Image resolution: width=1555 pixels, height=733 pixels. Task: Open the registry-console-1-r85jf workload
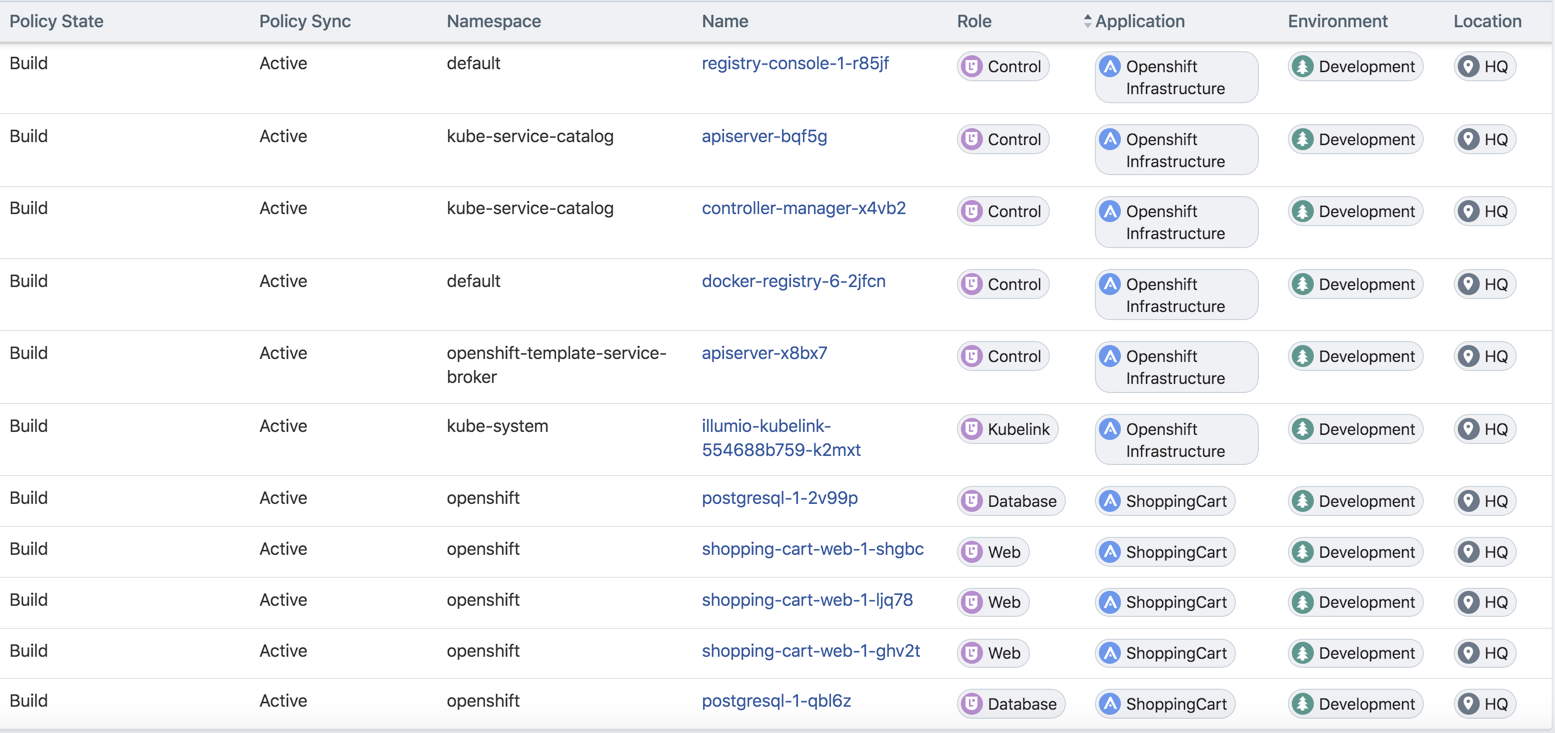coord(794,63)
